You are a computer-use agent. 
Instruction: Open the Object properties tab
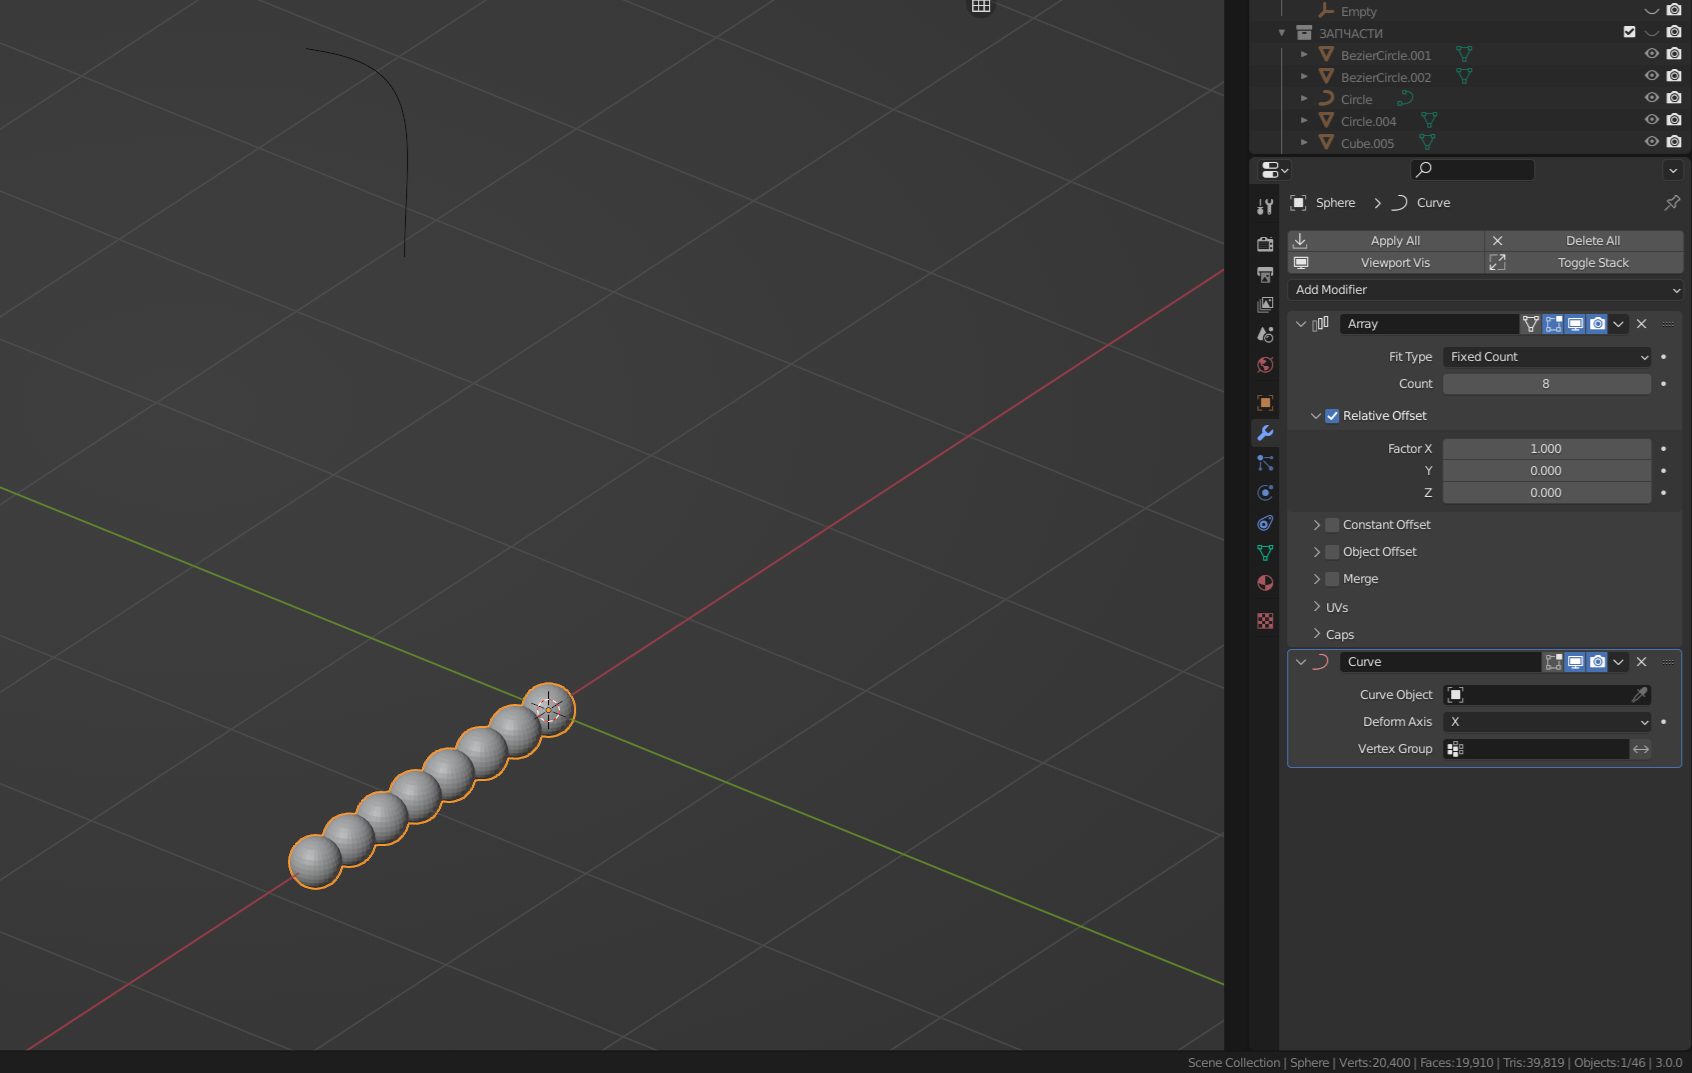[x=1265, y=403]
